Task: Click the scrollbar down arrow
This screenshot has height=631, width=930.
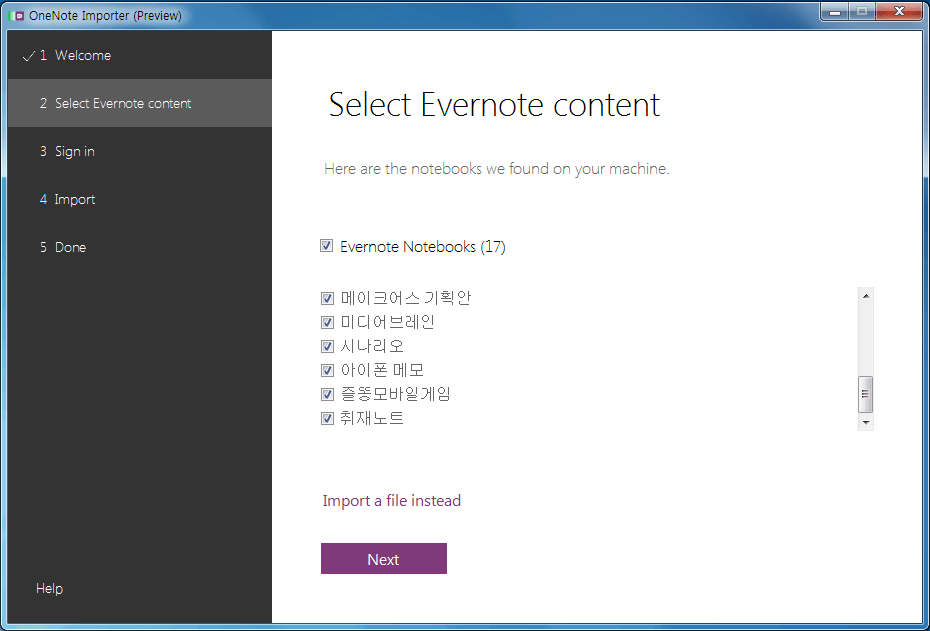Action: click(865, 422)
